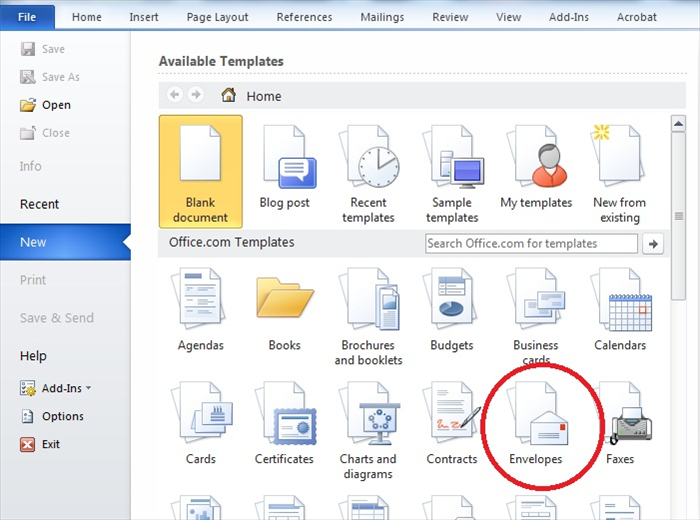The height and width of the screenshot is (520, 700).
Task: Open the Cards template category
Action: pyautogui.click(x=200, y=422)
